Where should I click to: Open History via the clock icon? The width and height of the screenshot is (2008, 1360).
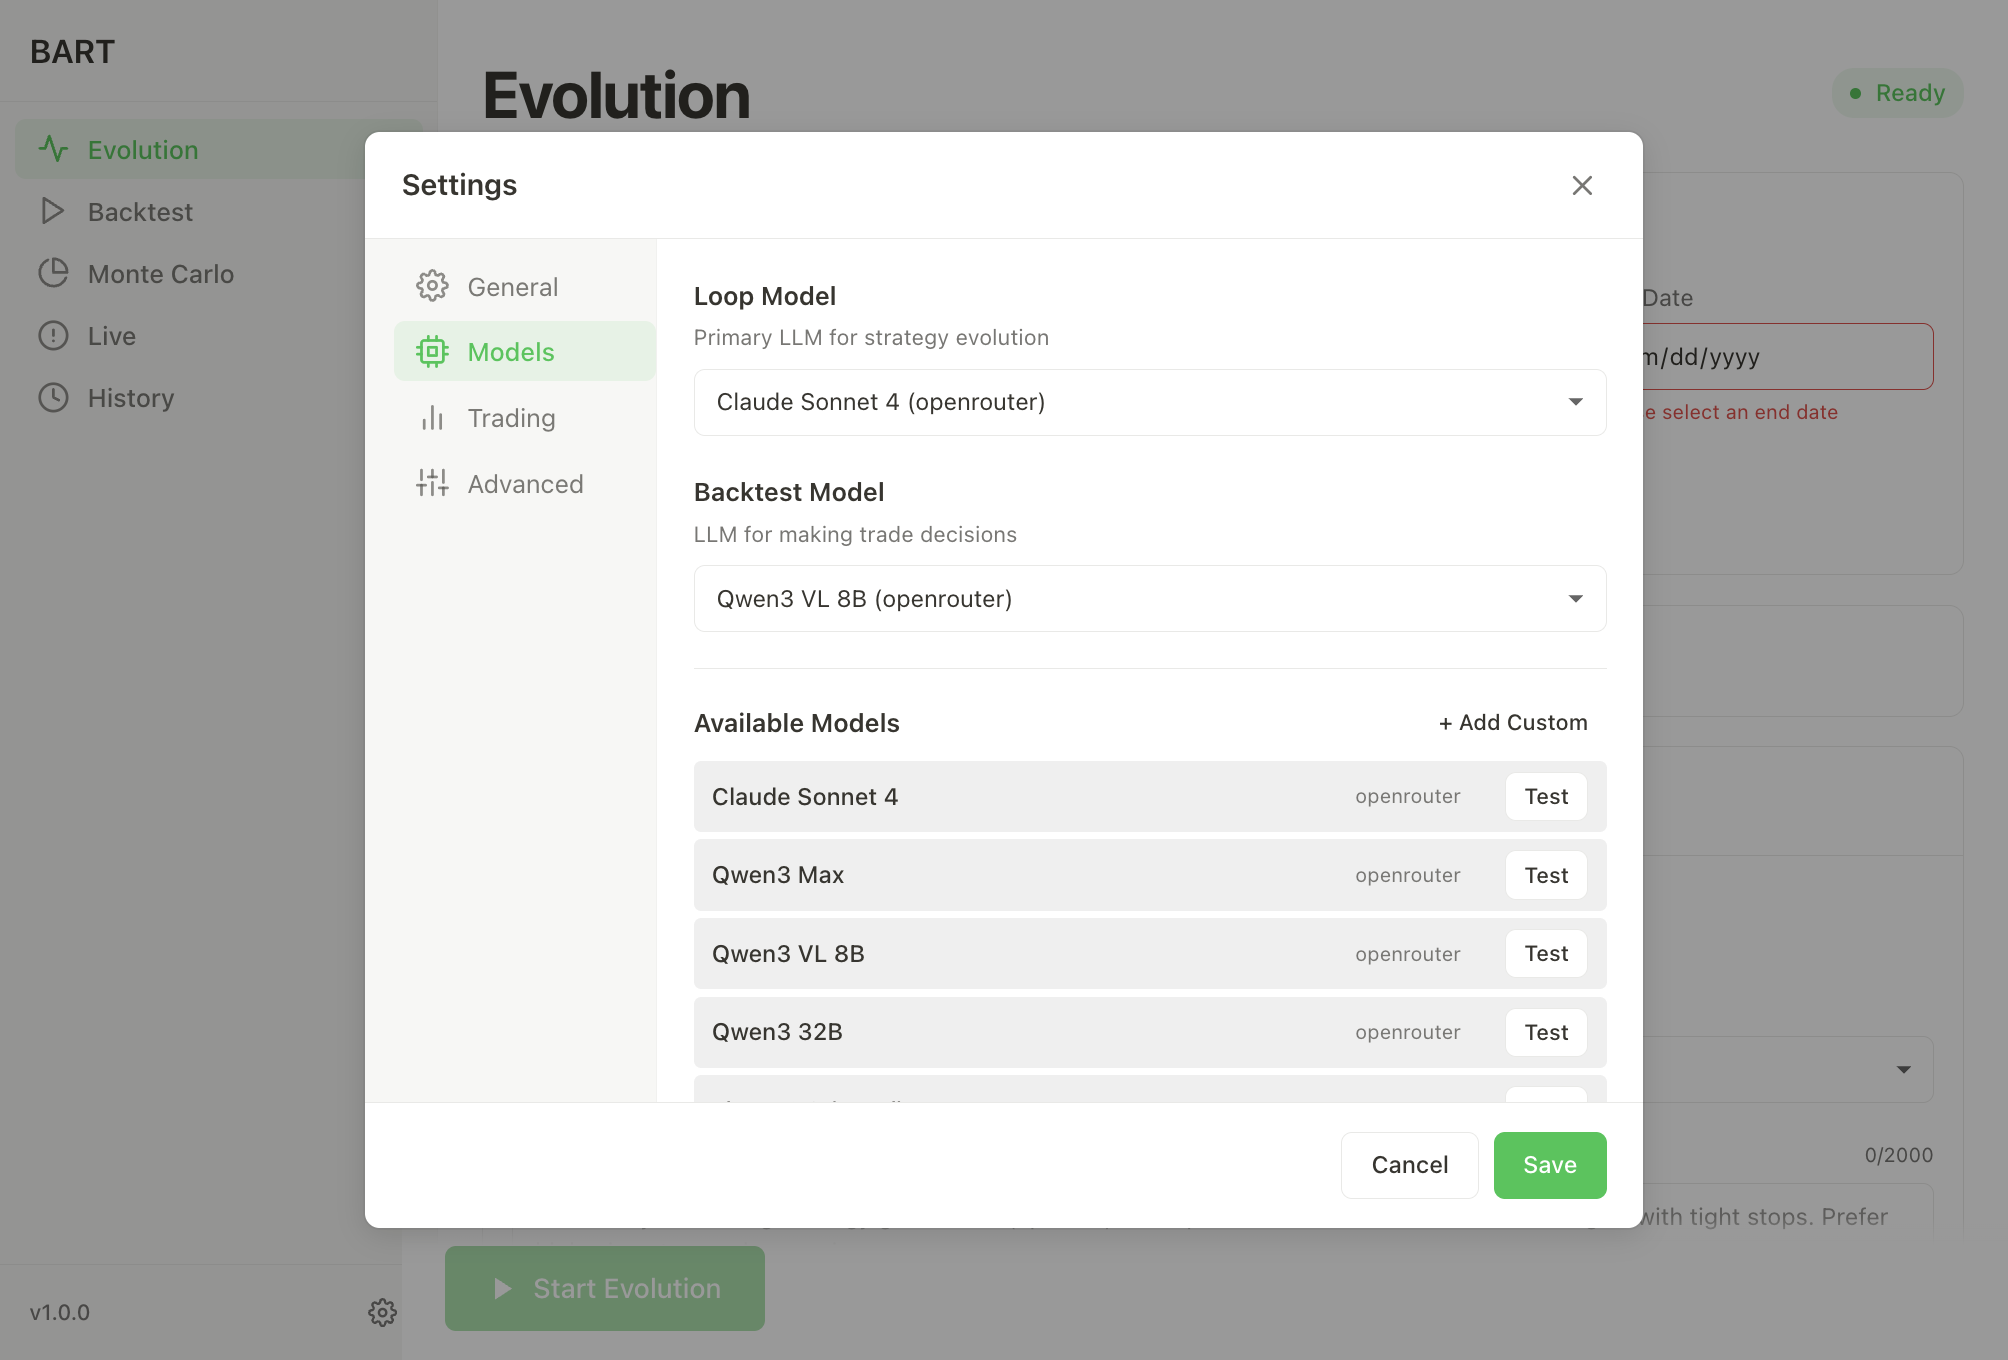[53, 397]
